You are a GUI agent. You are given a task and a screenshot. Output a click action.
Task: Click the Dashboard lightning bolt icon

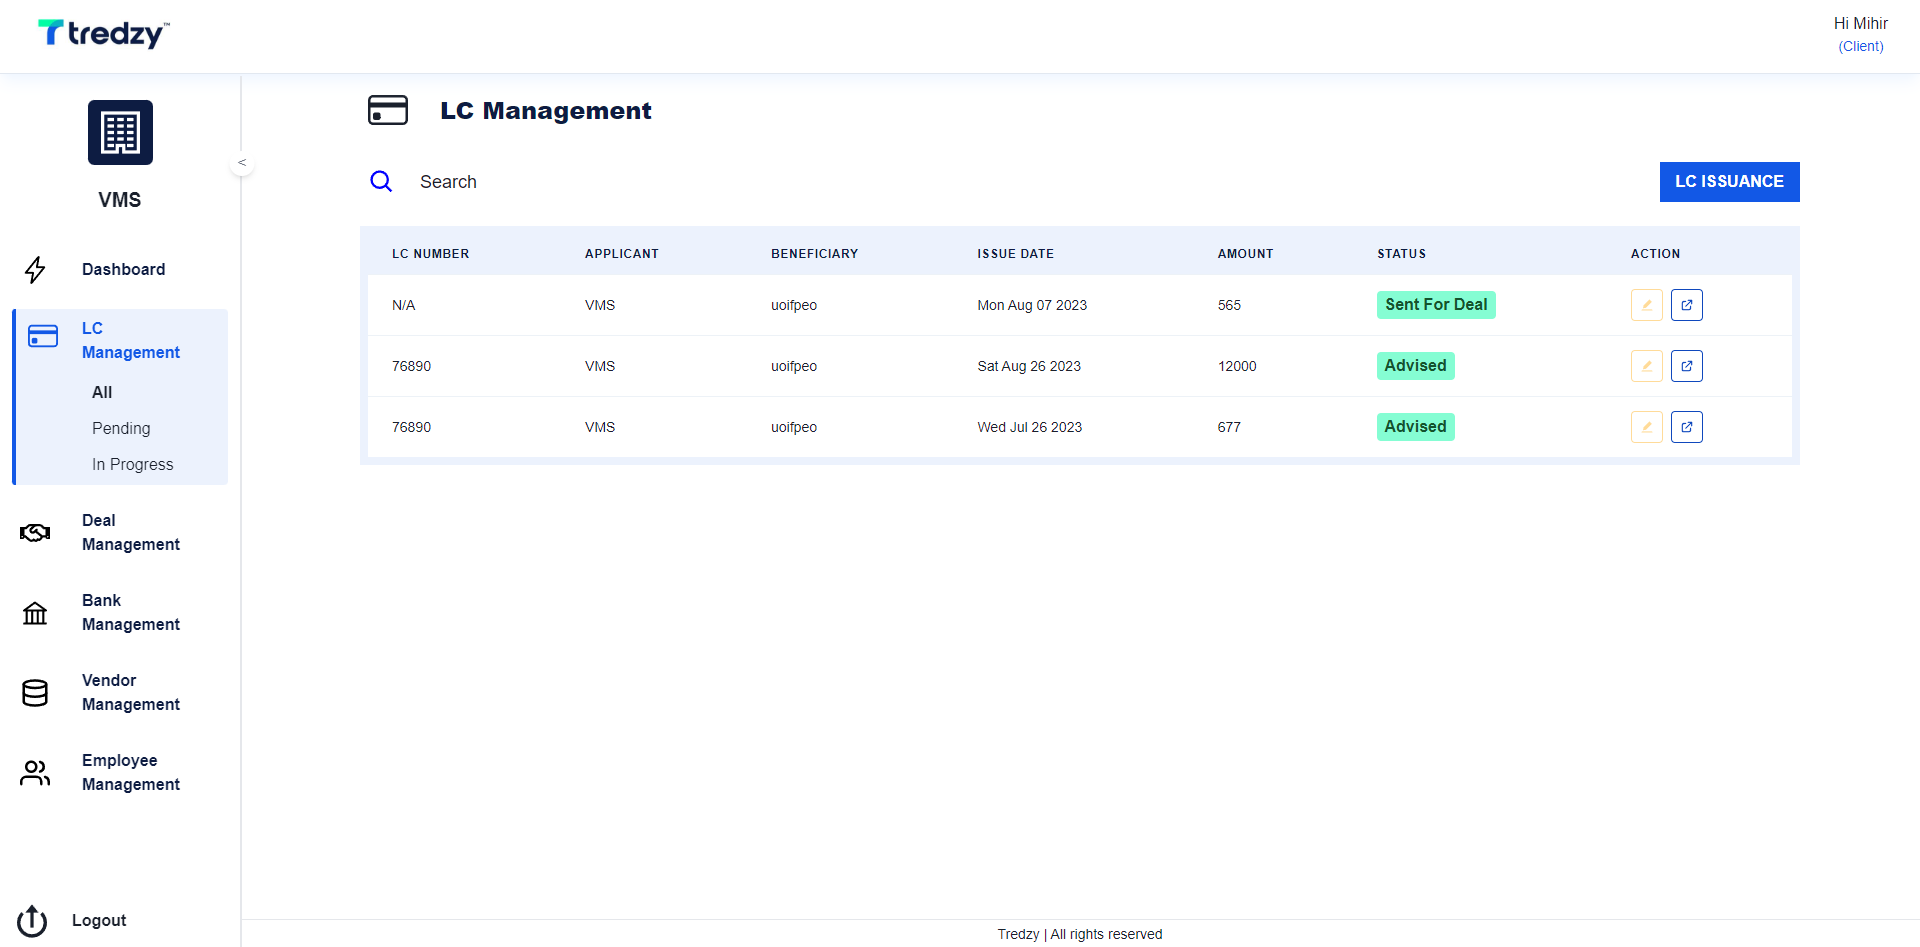35,270
